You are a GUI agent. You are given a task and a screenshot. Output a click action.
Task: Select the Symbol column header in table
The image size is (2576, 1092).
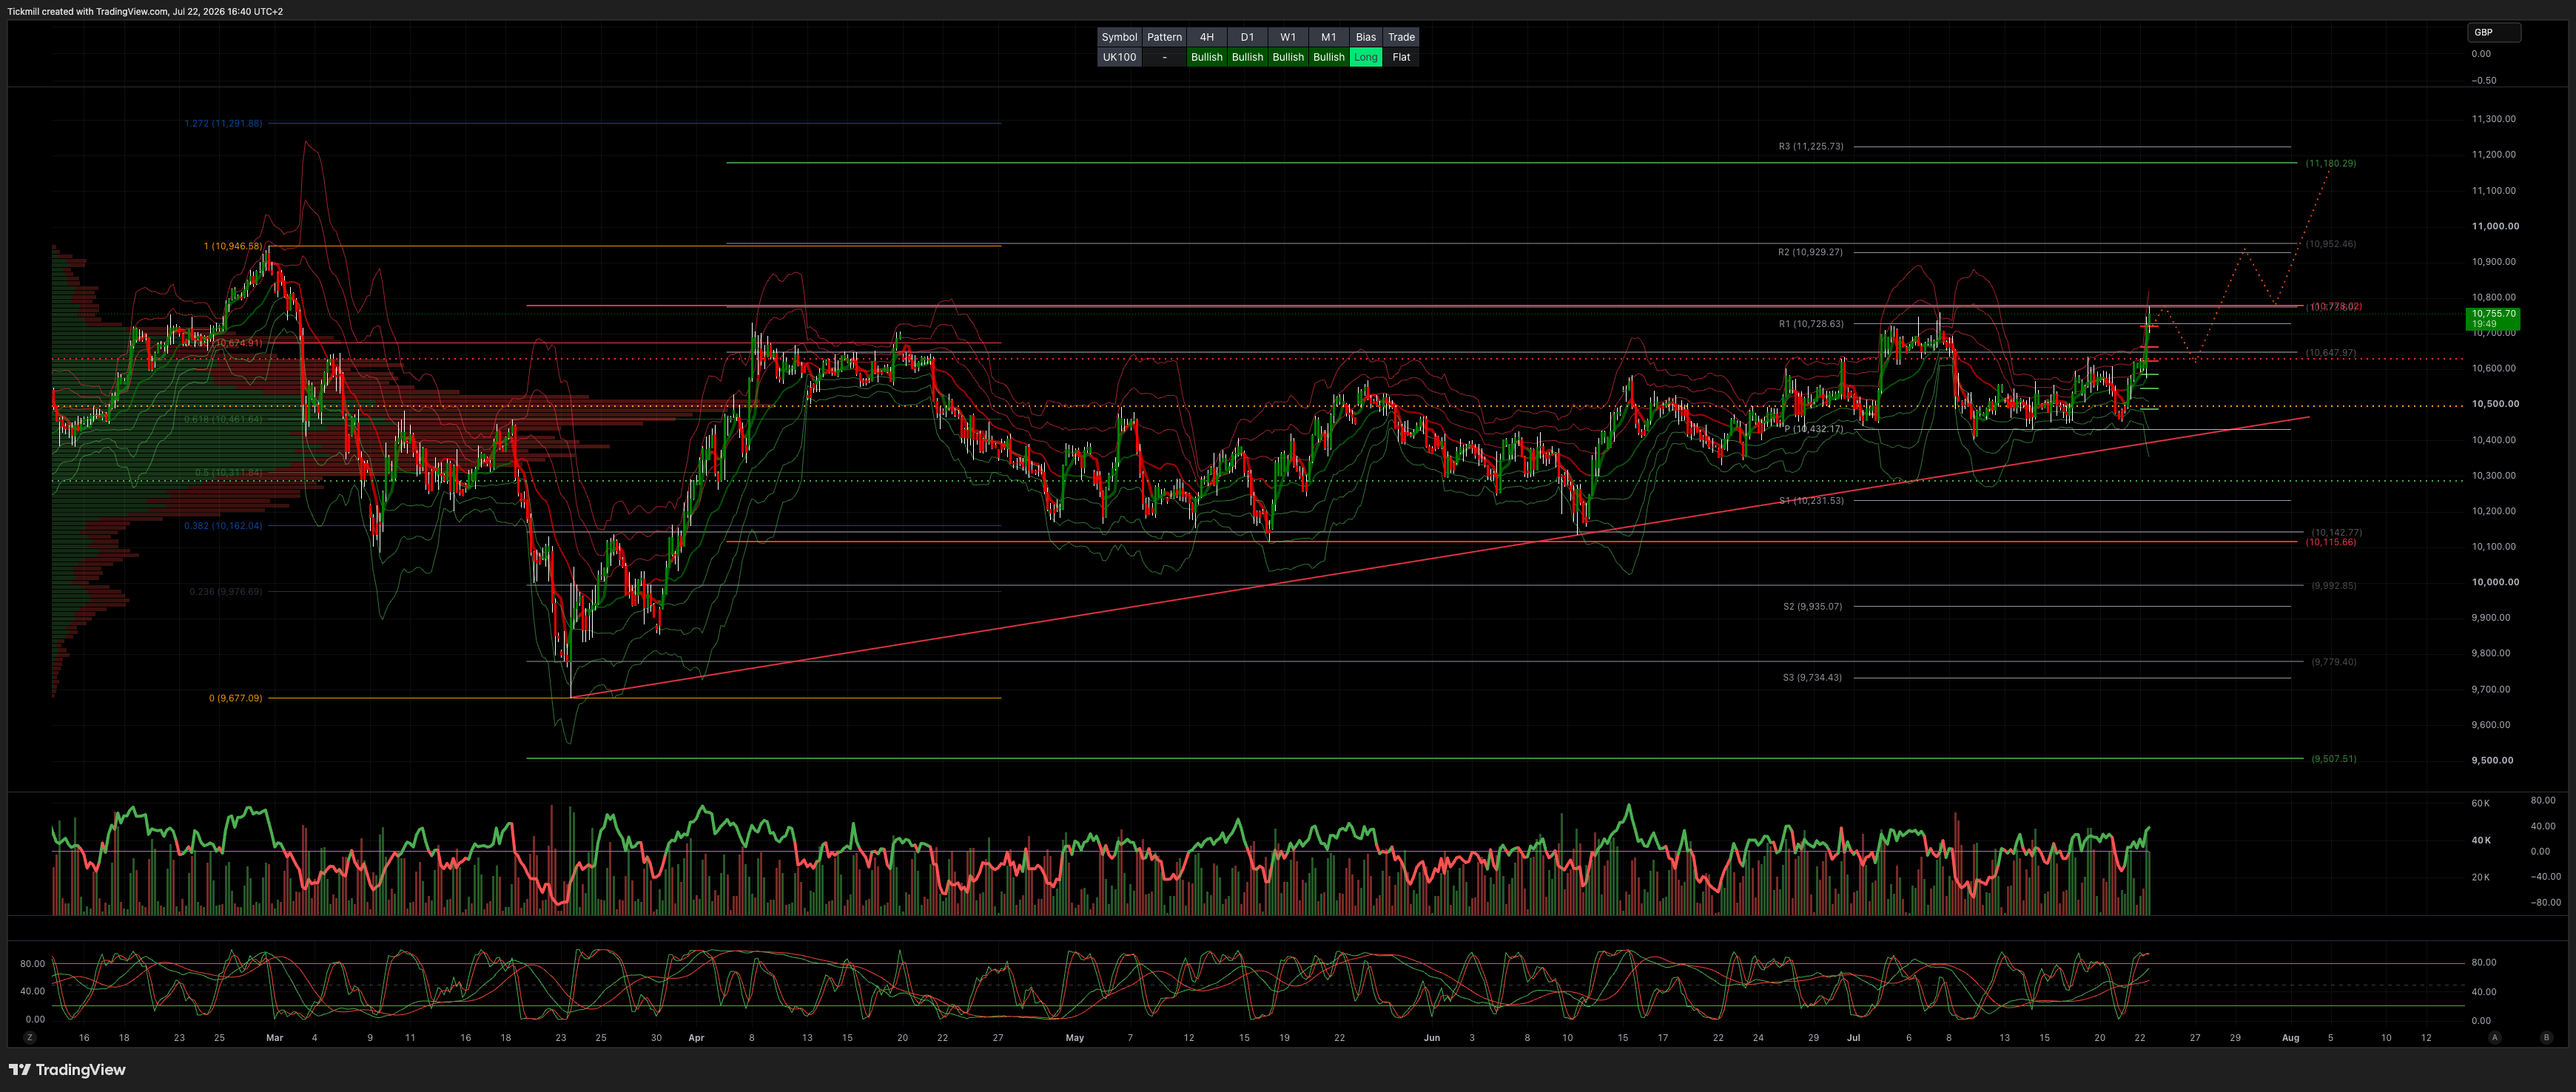point(1119,37)
